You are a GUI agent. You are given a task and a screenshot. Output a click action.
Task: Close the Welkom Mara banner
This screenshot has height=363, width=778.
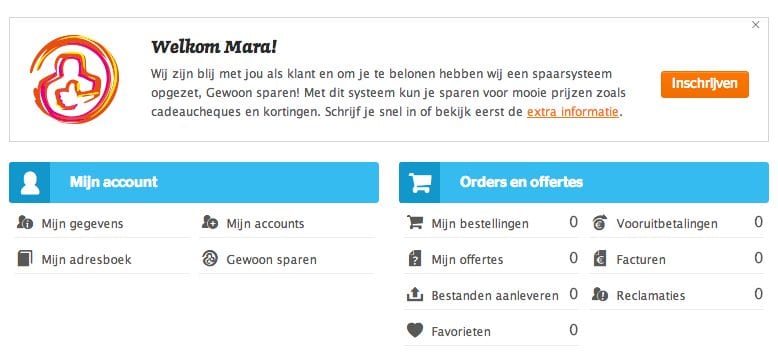click(756, 25)
